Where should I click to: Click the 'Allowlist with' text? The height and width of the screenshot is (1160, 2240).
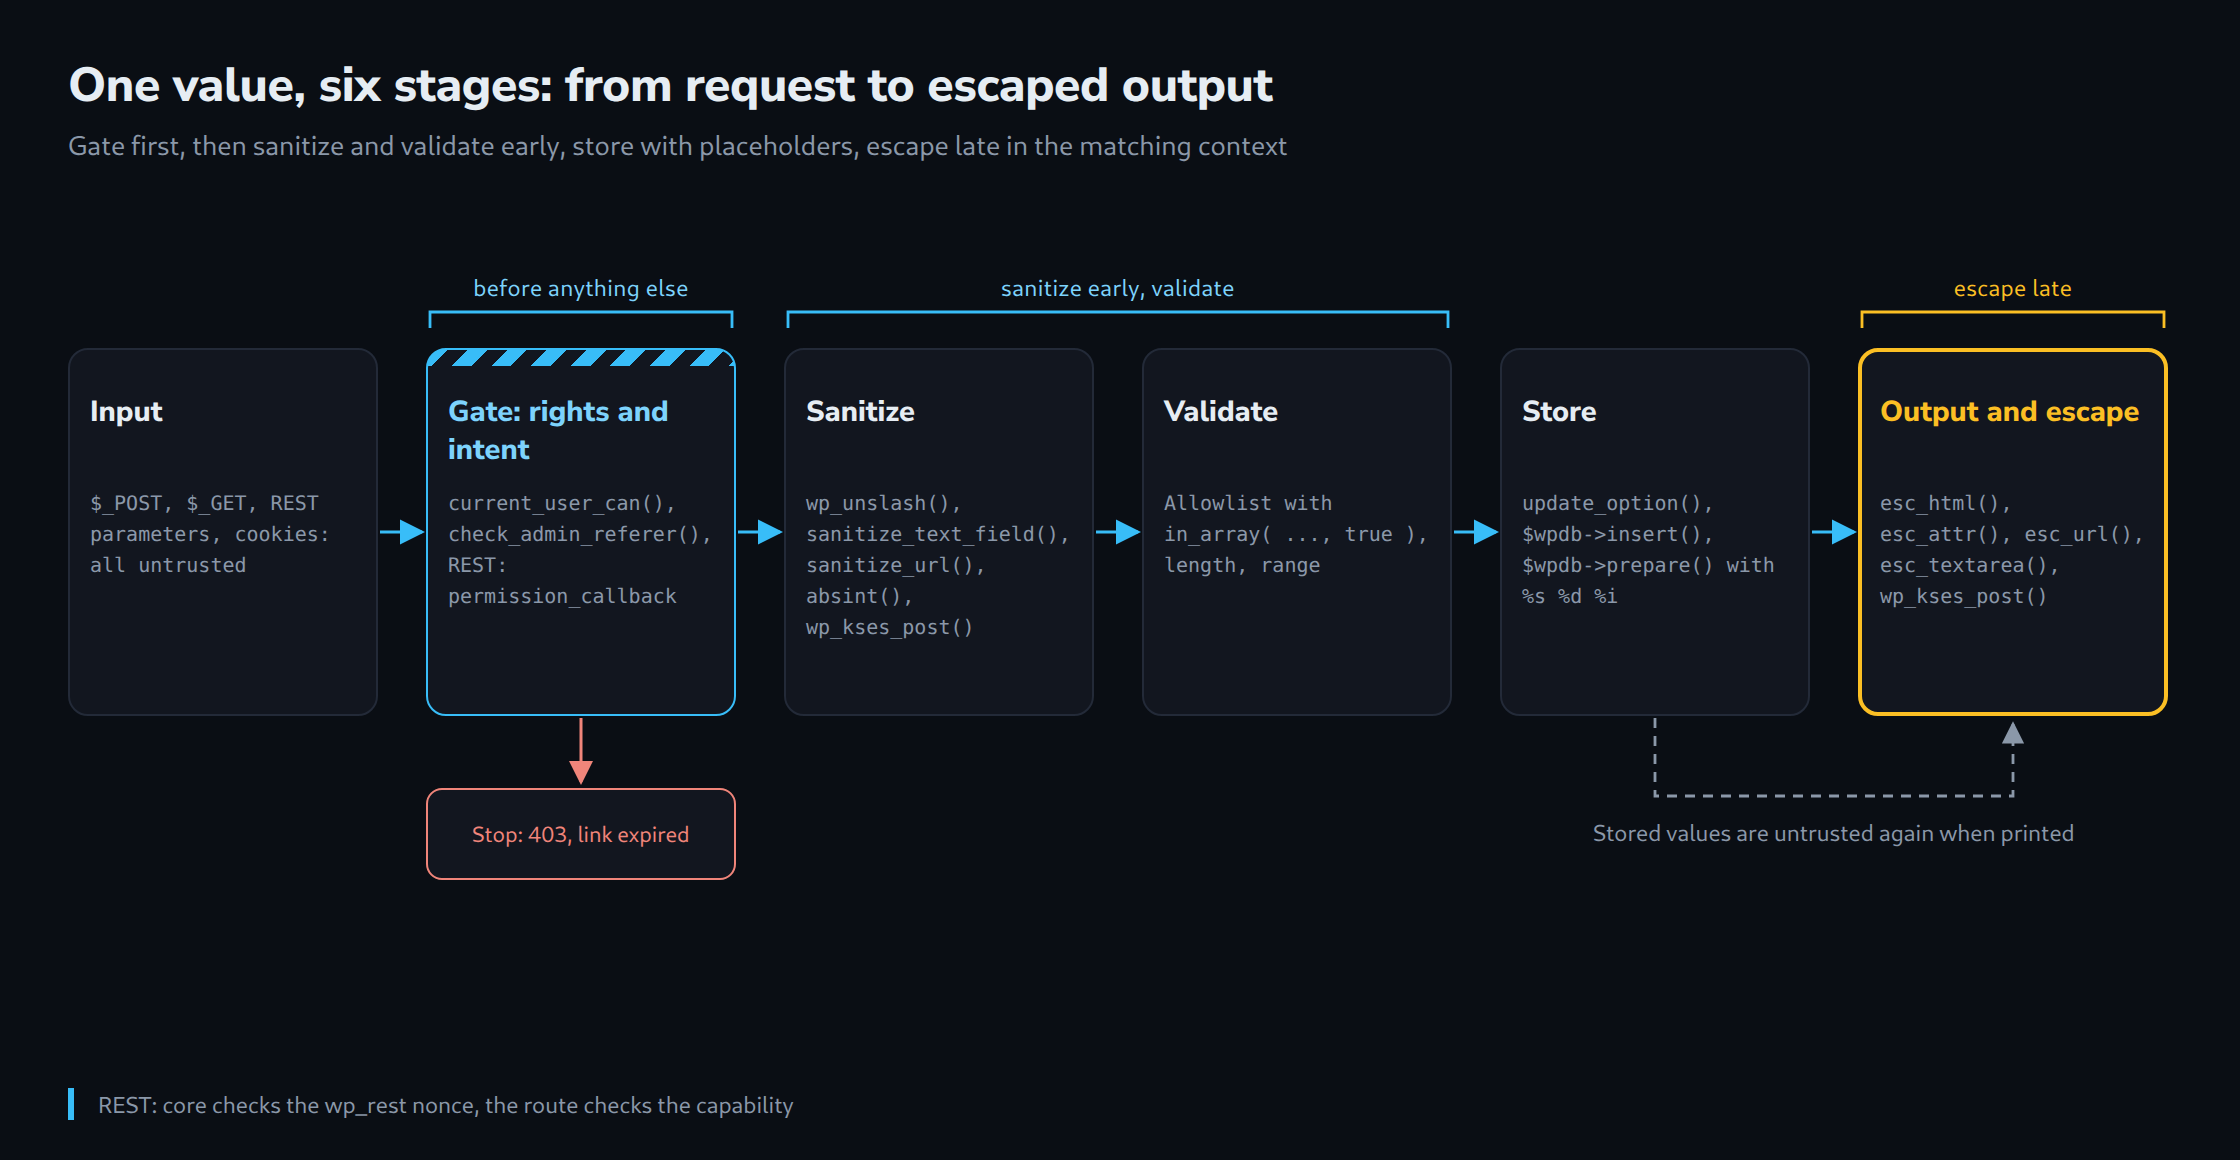(x=1248, y=503)
